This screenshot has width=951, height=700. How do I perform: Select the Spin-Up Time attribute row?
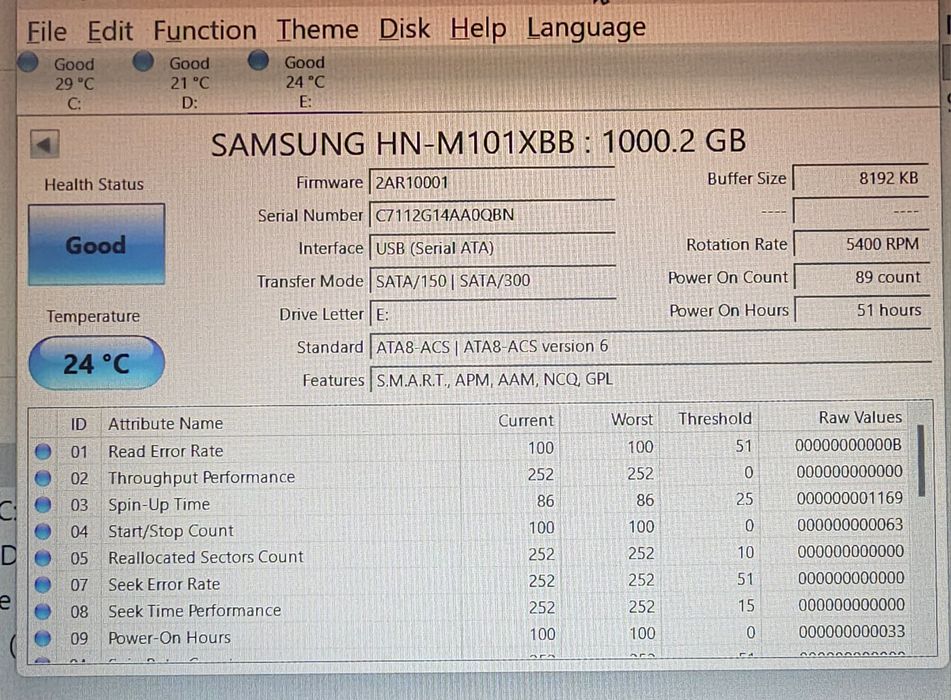click(x=468, y=502)
